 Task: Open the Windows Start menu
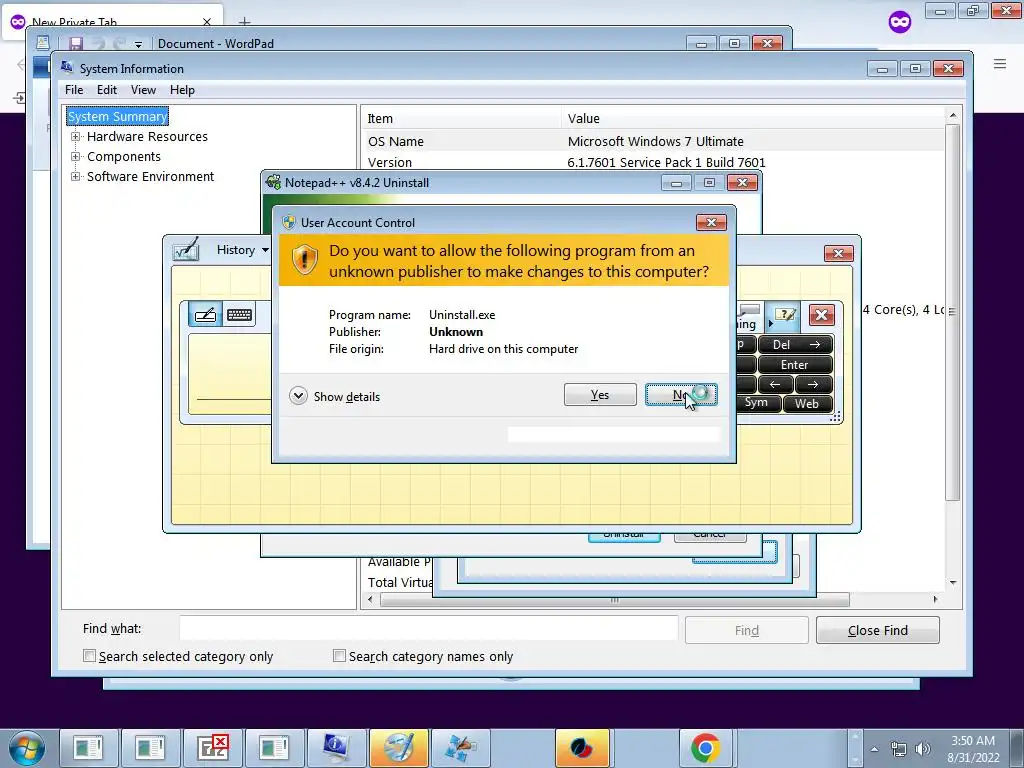click(27, 748)
